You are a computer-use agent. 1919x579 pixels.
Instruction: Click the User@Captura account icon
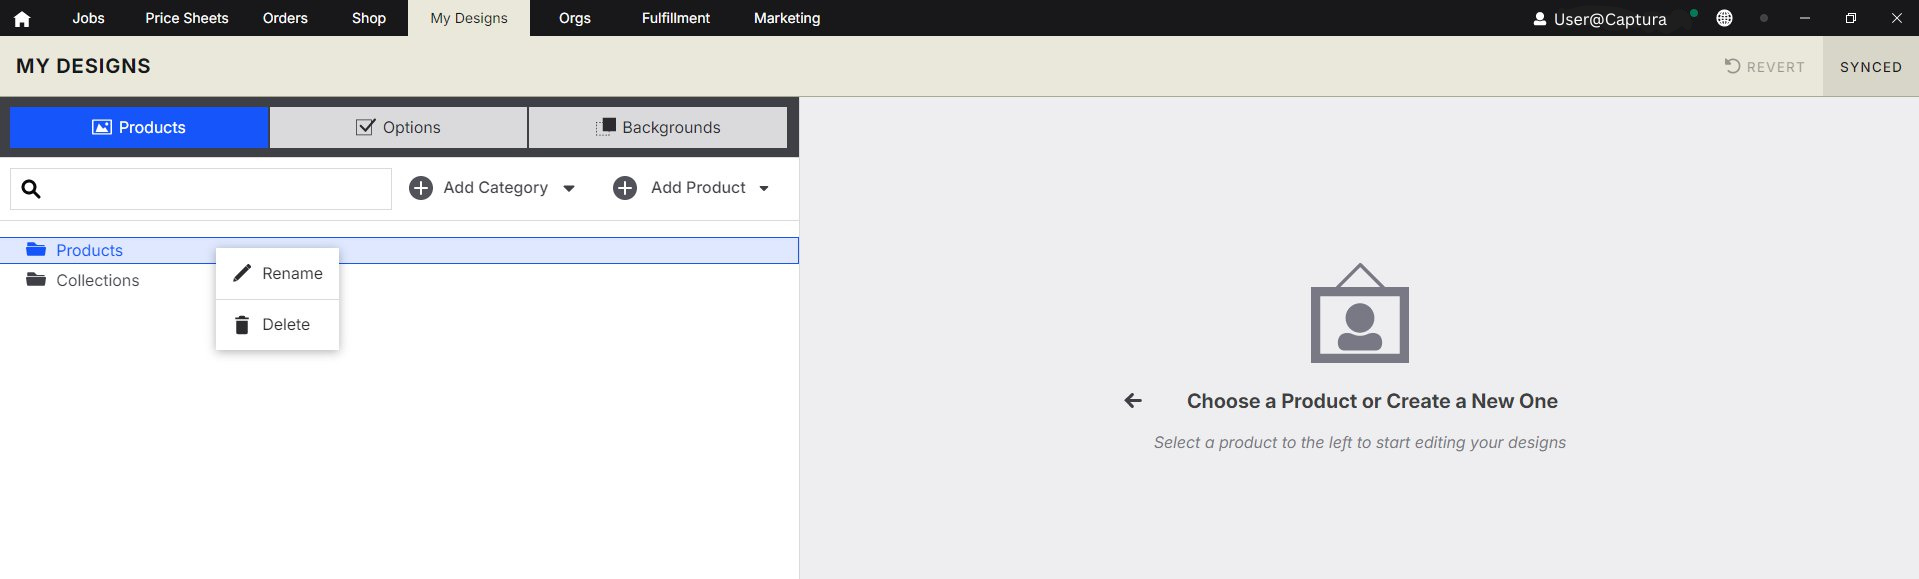pos(1540,19)
